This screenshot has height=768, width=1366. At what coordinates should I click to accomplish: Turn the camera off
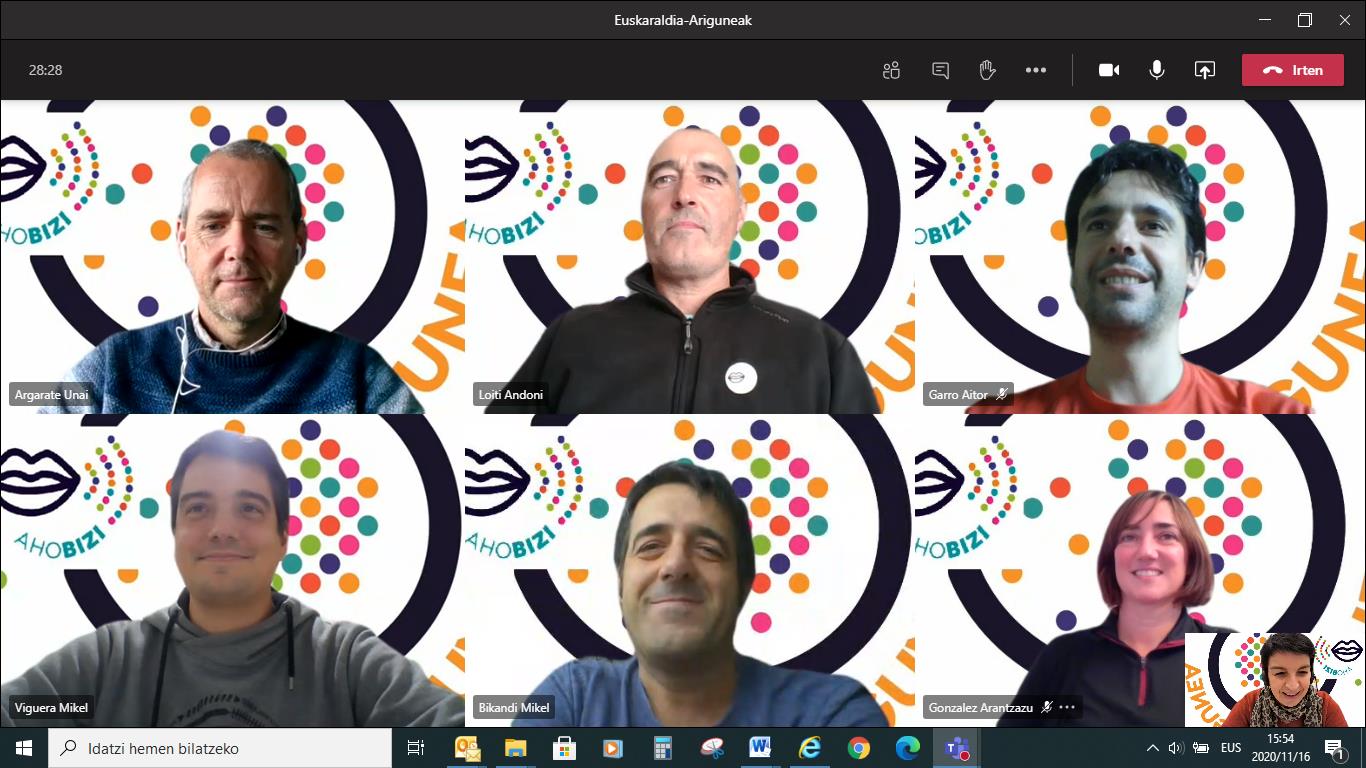(1109, 70)
